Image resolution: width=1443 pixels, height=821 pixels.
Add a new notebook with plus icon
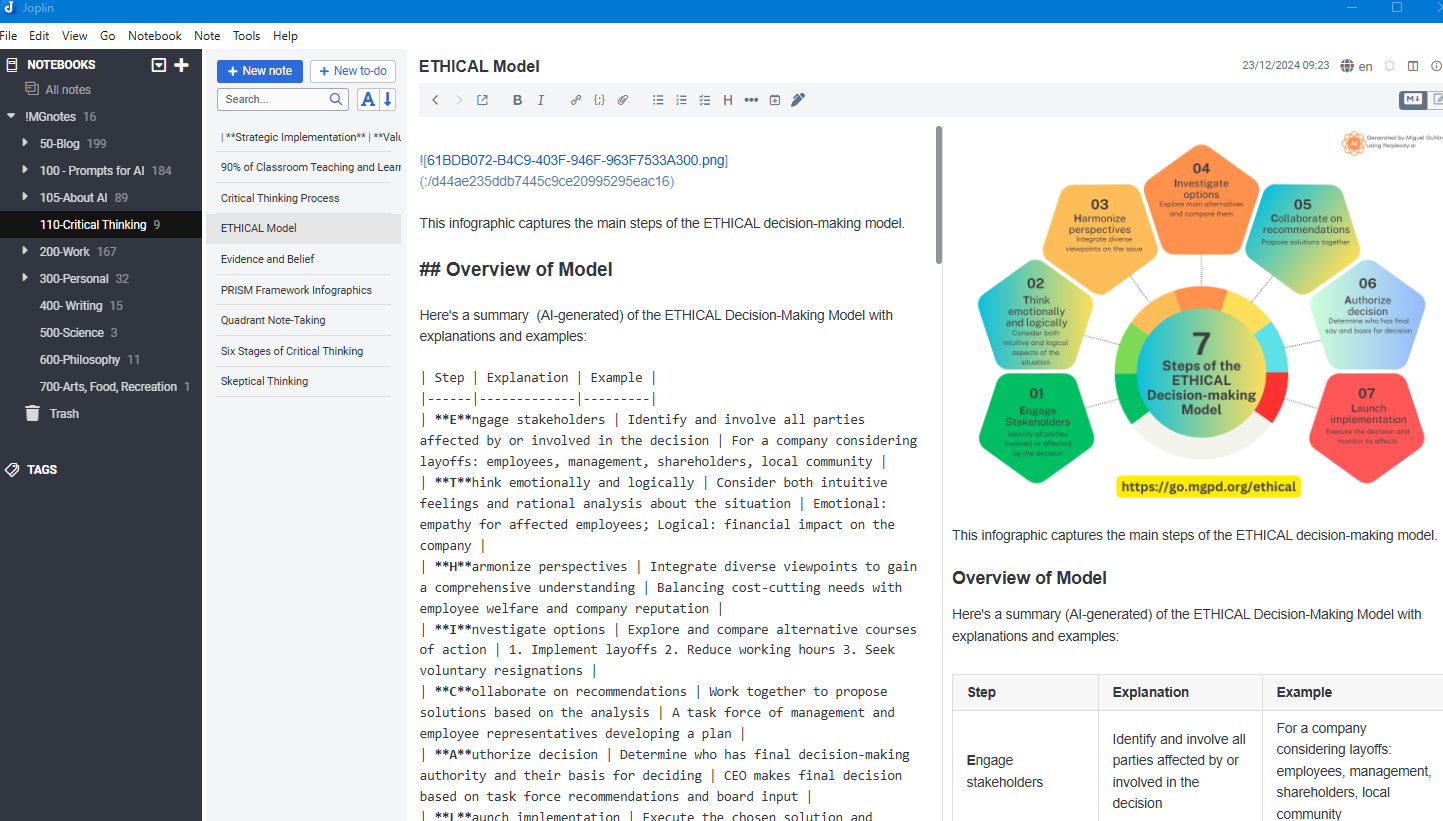[x=181, y=65]
